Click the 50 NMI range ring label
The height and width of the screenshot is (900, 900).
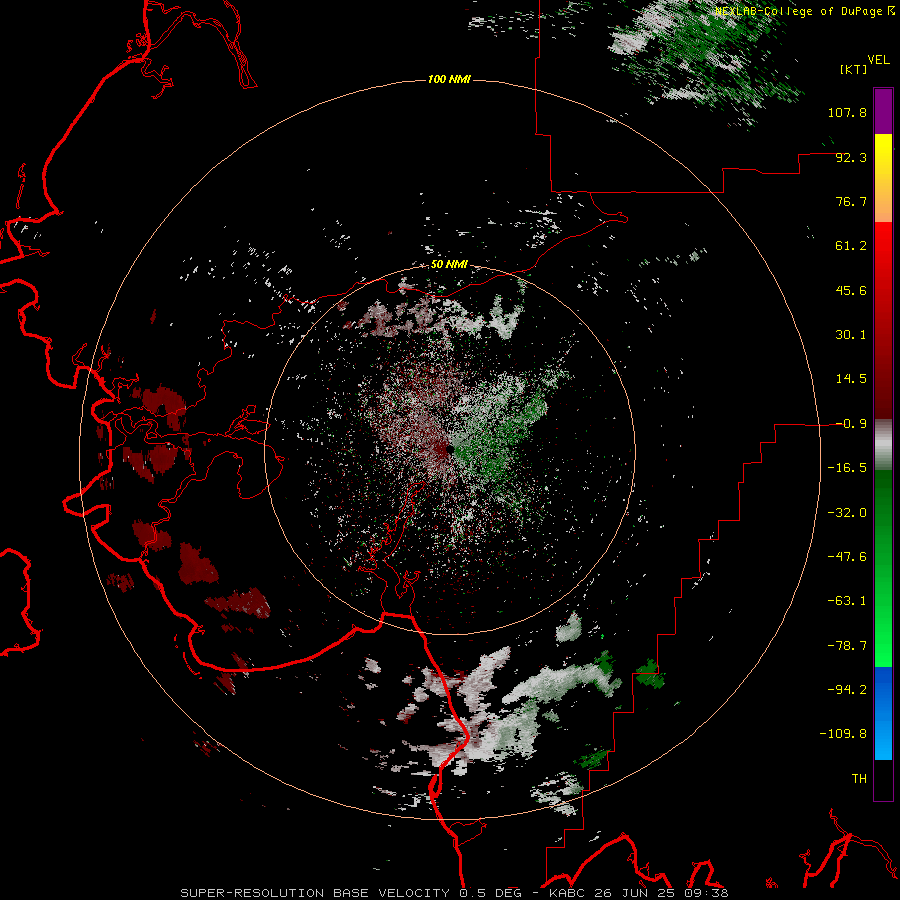click(x=449, y=265)
